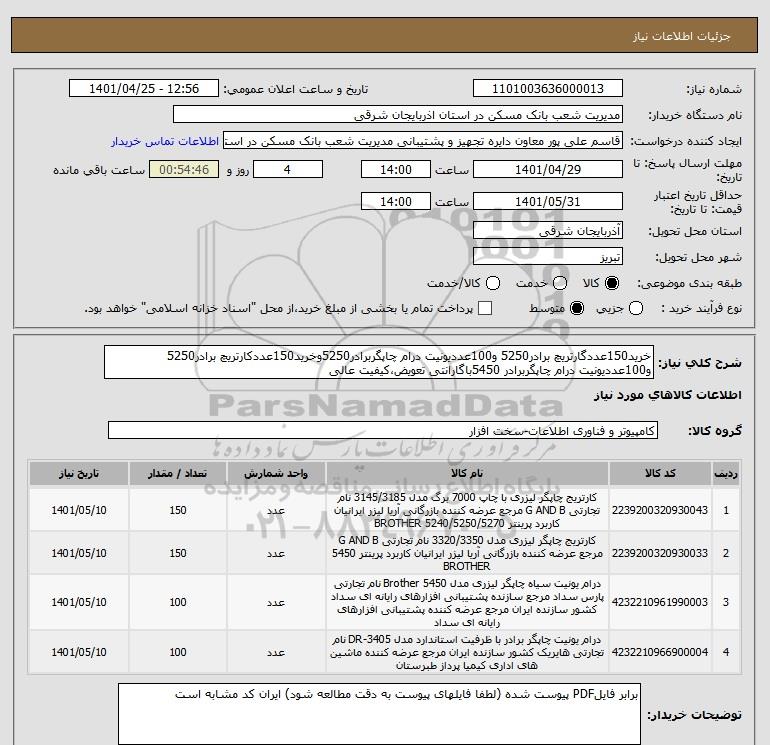Click the نام کالا column header
770x745 pixels.
pyautogui.click(x=467, y=473)
